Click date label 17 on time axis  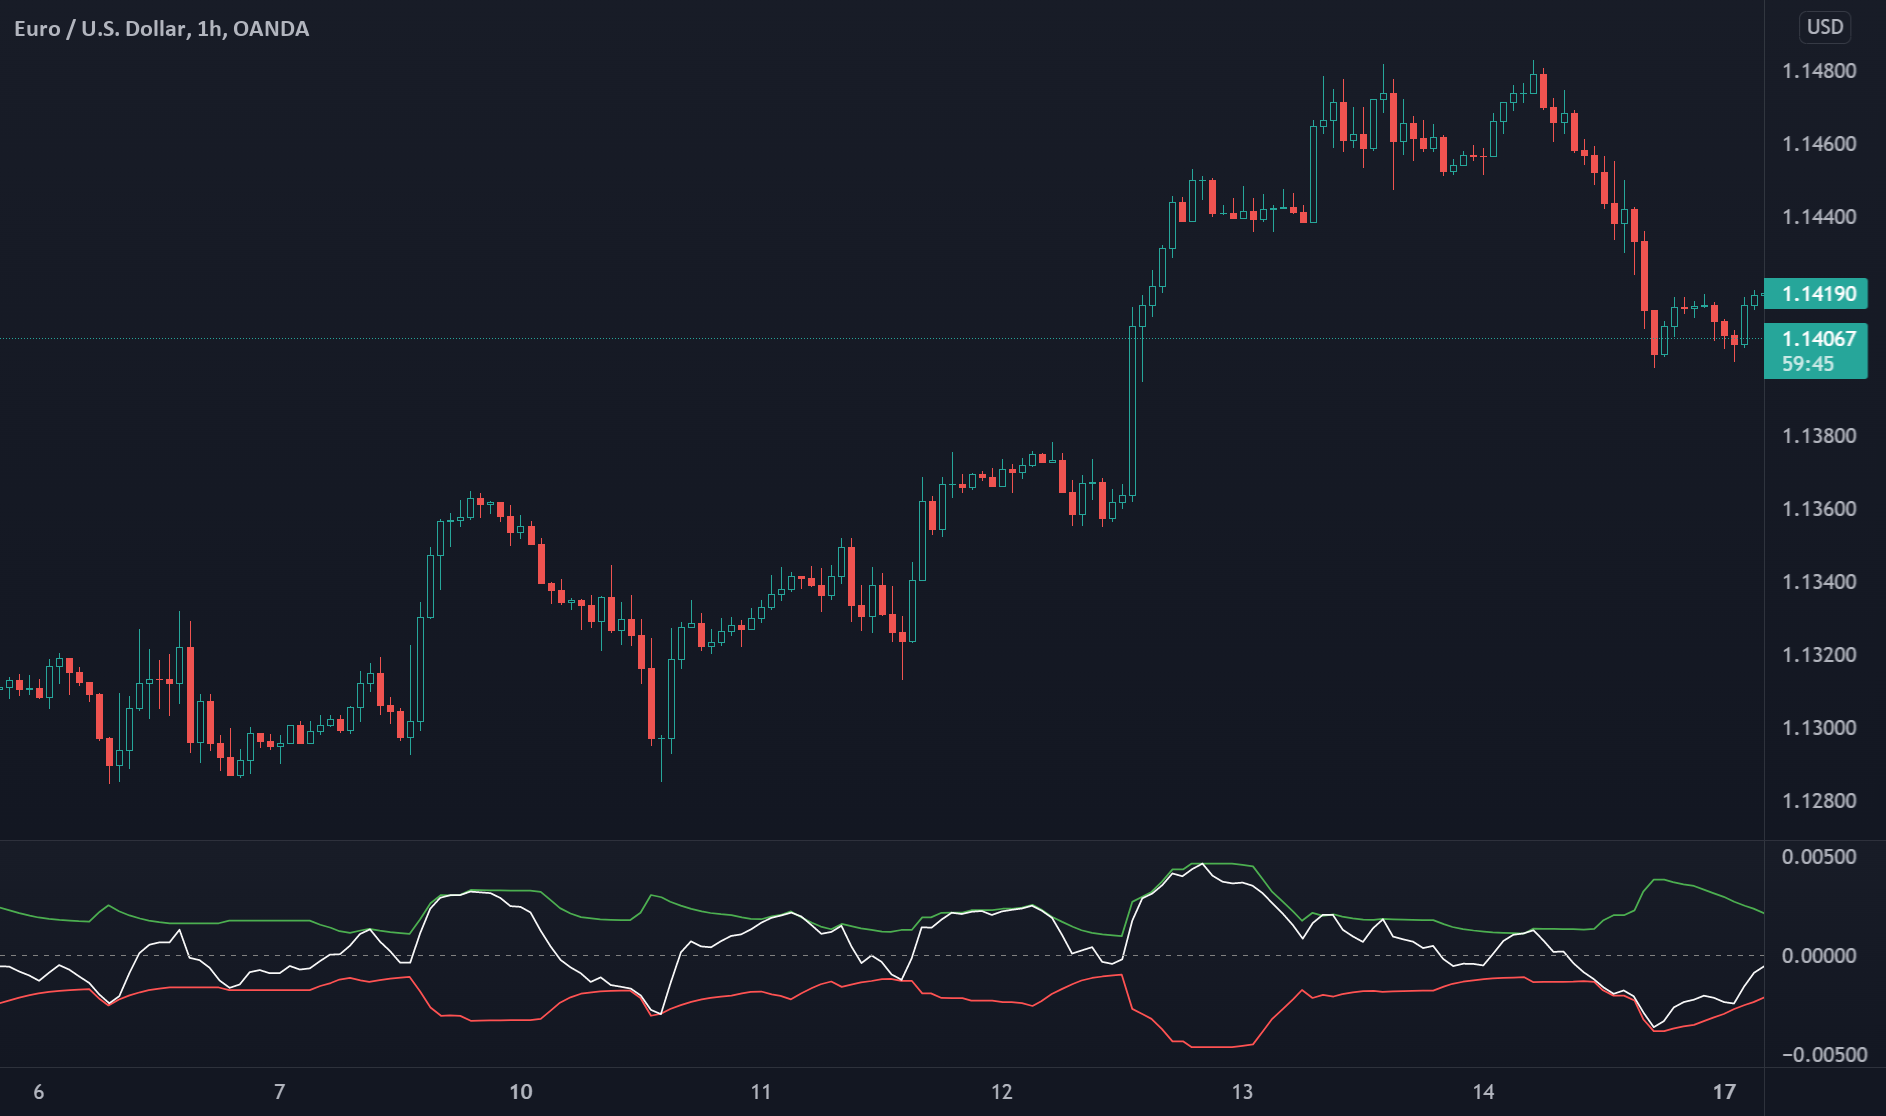tap(1724, 1092)
